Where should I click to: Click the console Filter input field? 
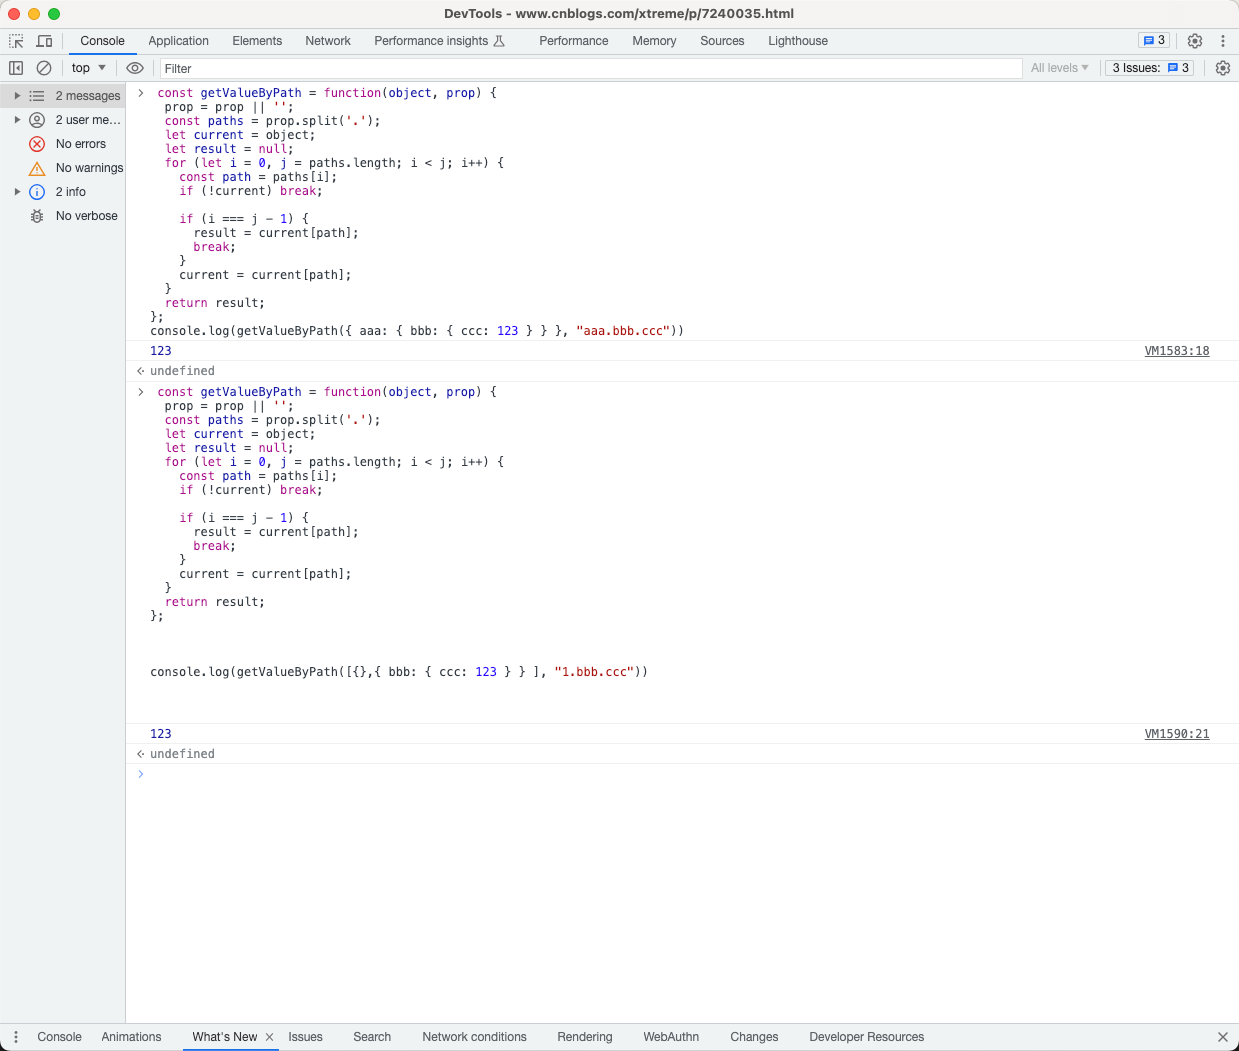coord(590,68)
